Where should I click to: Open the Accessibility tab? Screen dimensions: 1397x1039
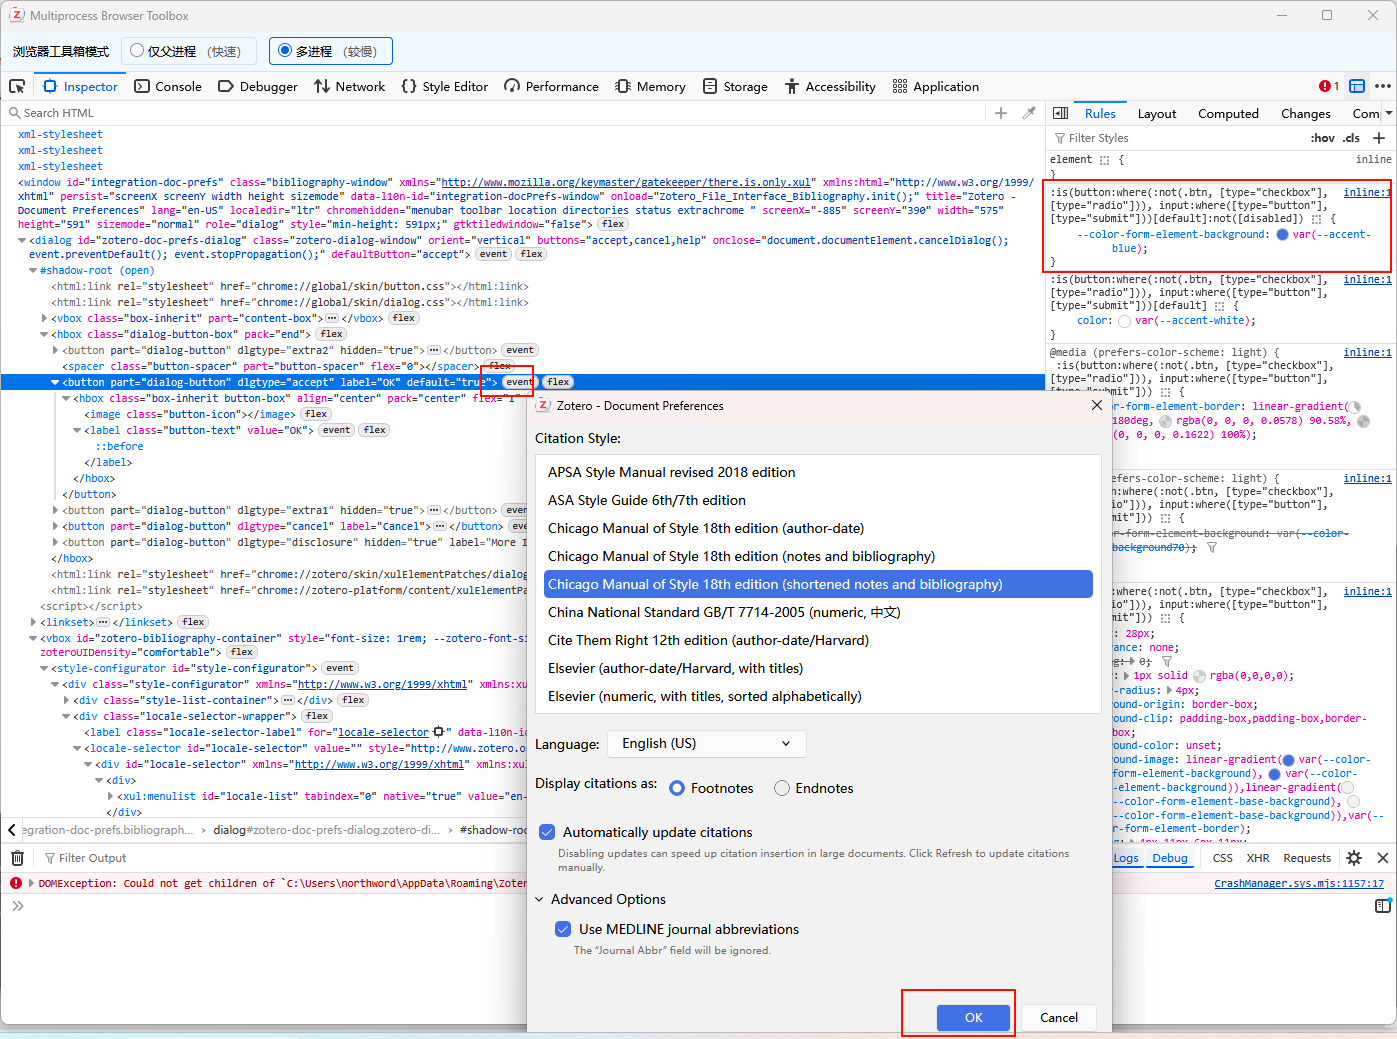pyautogui.click(x=831, y=87)
